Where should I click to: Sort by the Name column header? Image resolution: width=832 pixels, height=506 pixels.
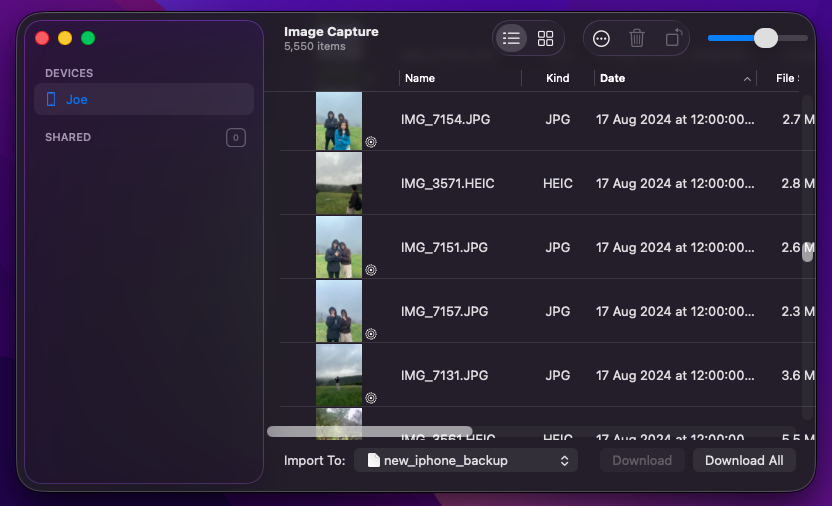tap(420, 78)
